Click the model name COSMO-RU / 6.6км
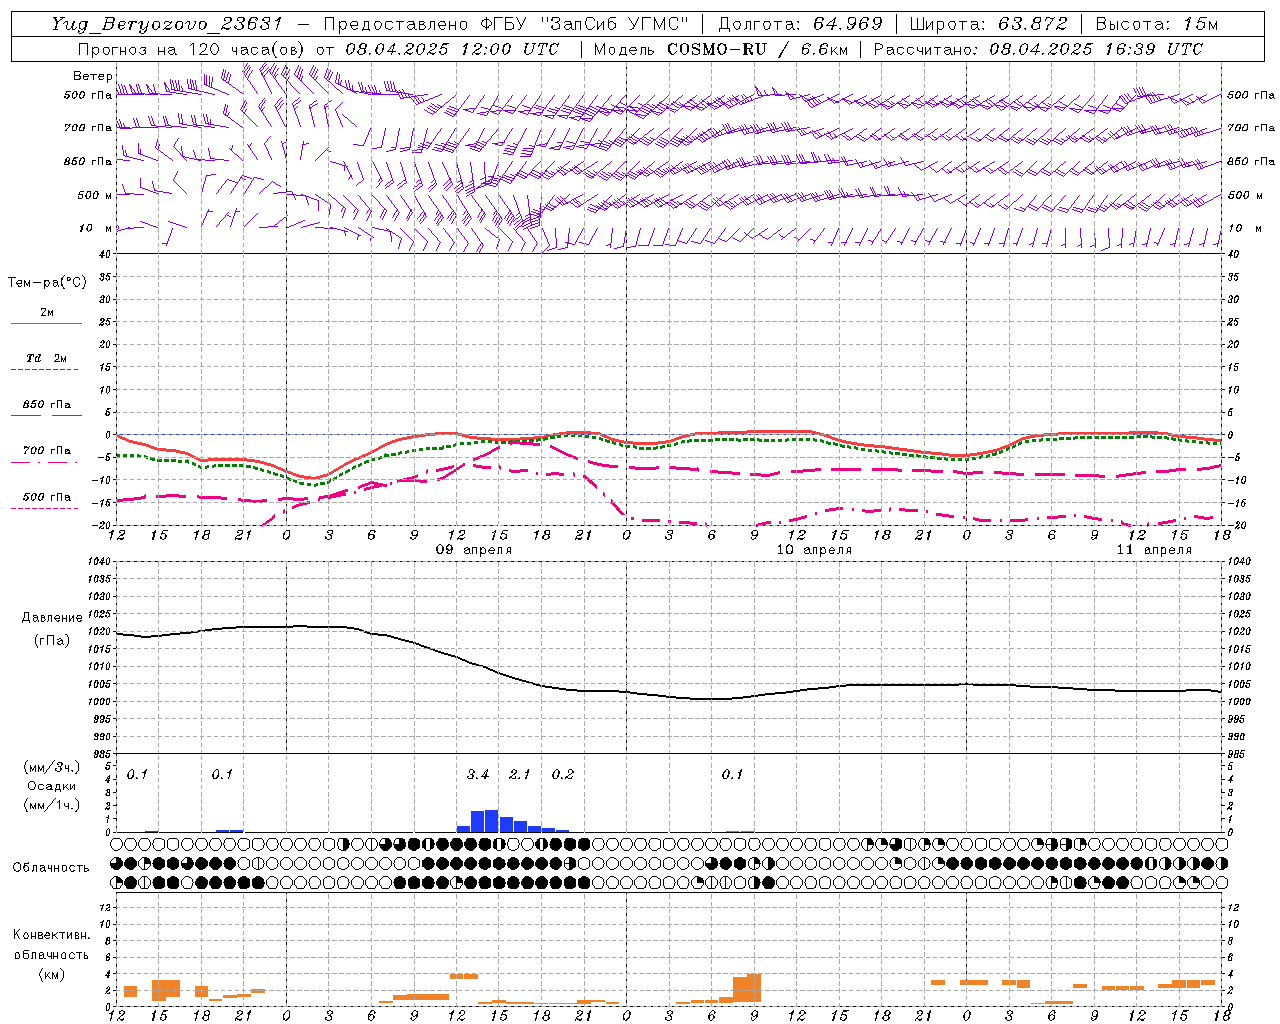This screenshot has height=1024, width=1280. pos(757,49)
